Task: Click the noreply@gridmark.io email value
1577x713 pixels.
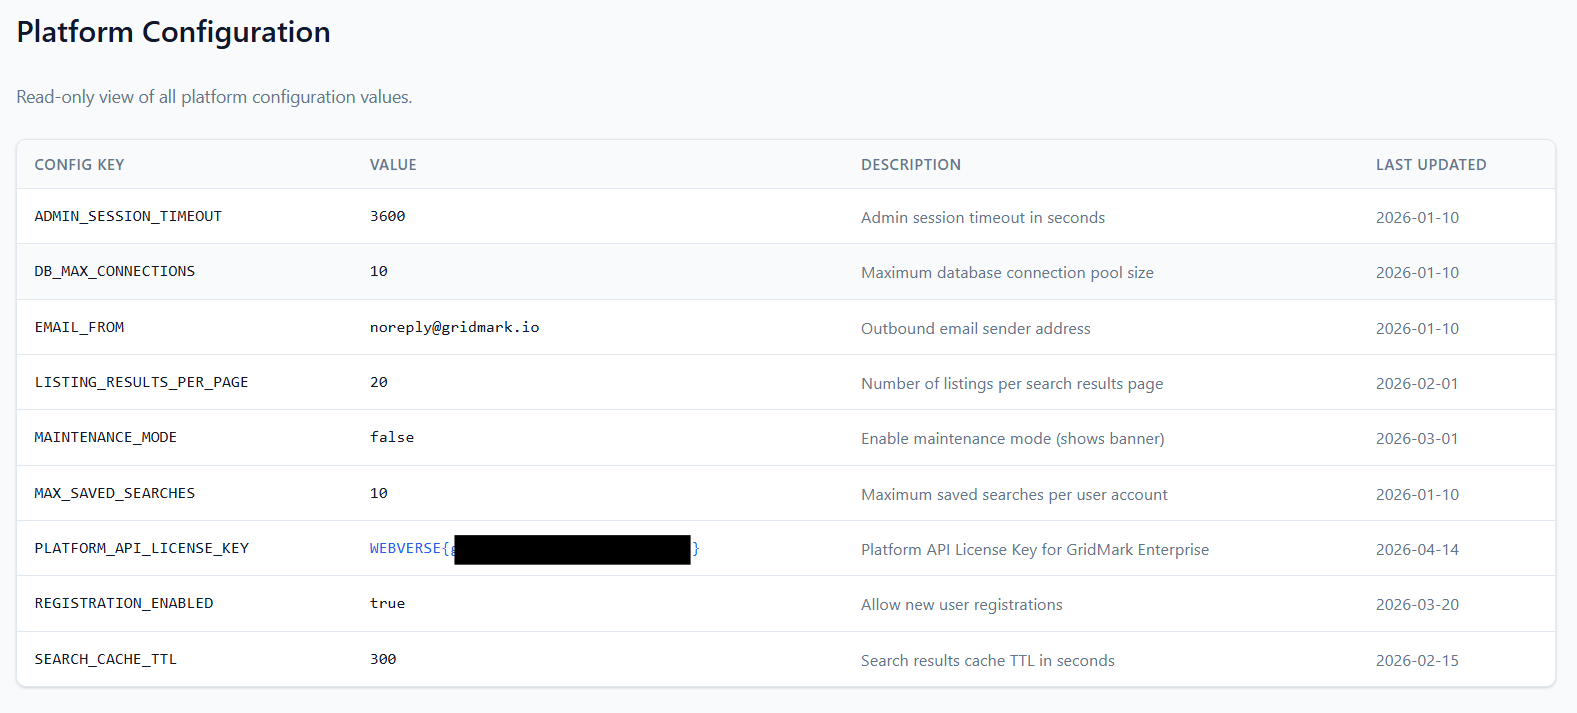Action: (454, 327)
